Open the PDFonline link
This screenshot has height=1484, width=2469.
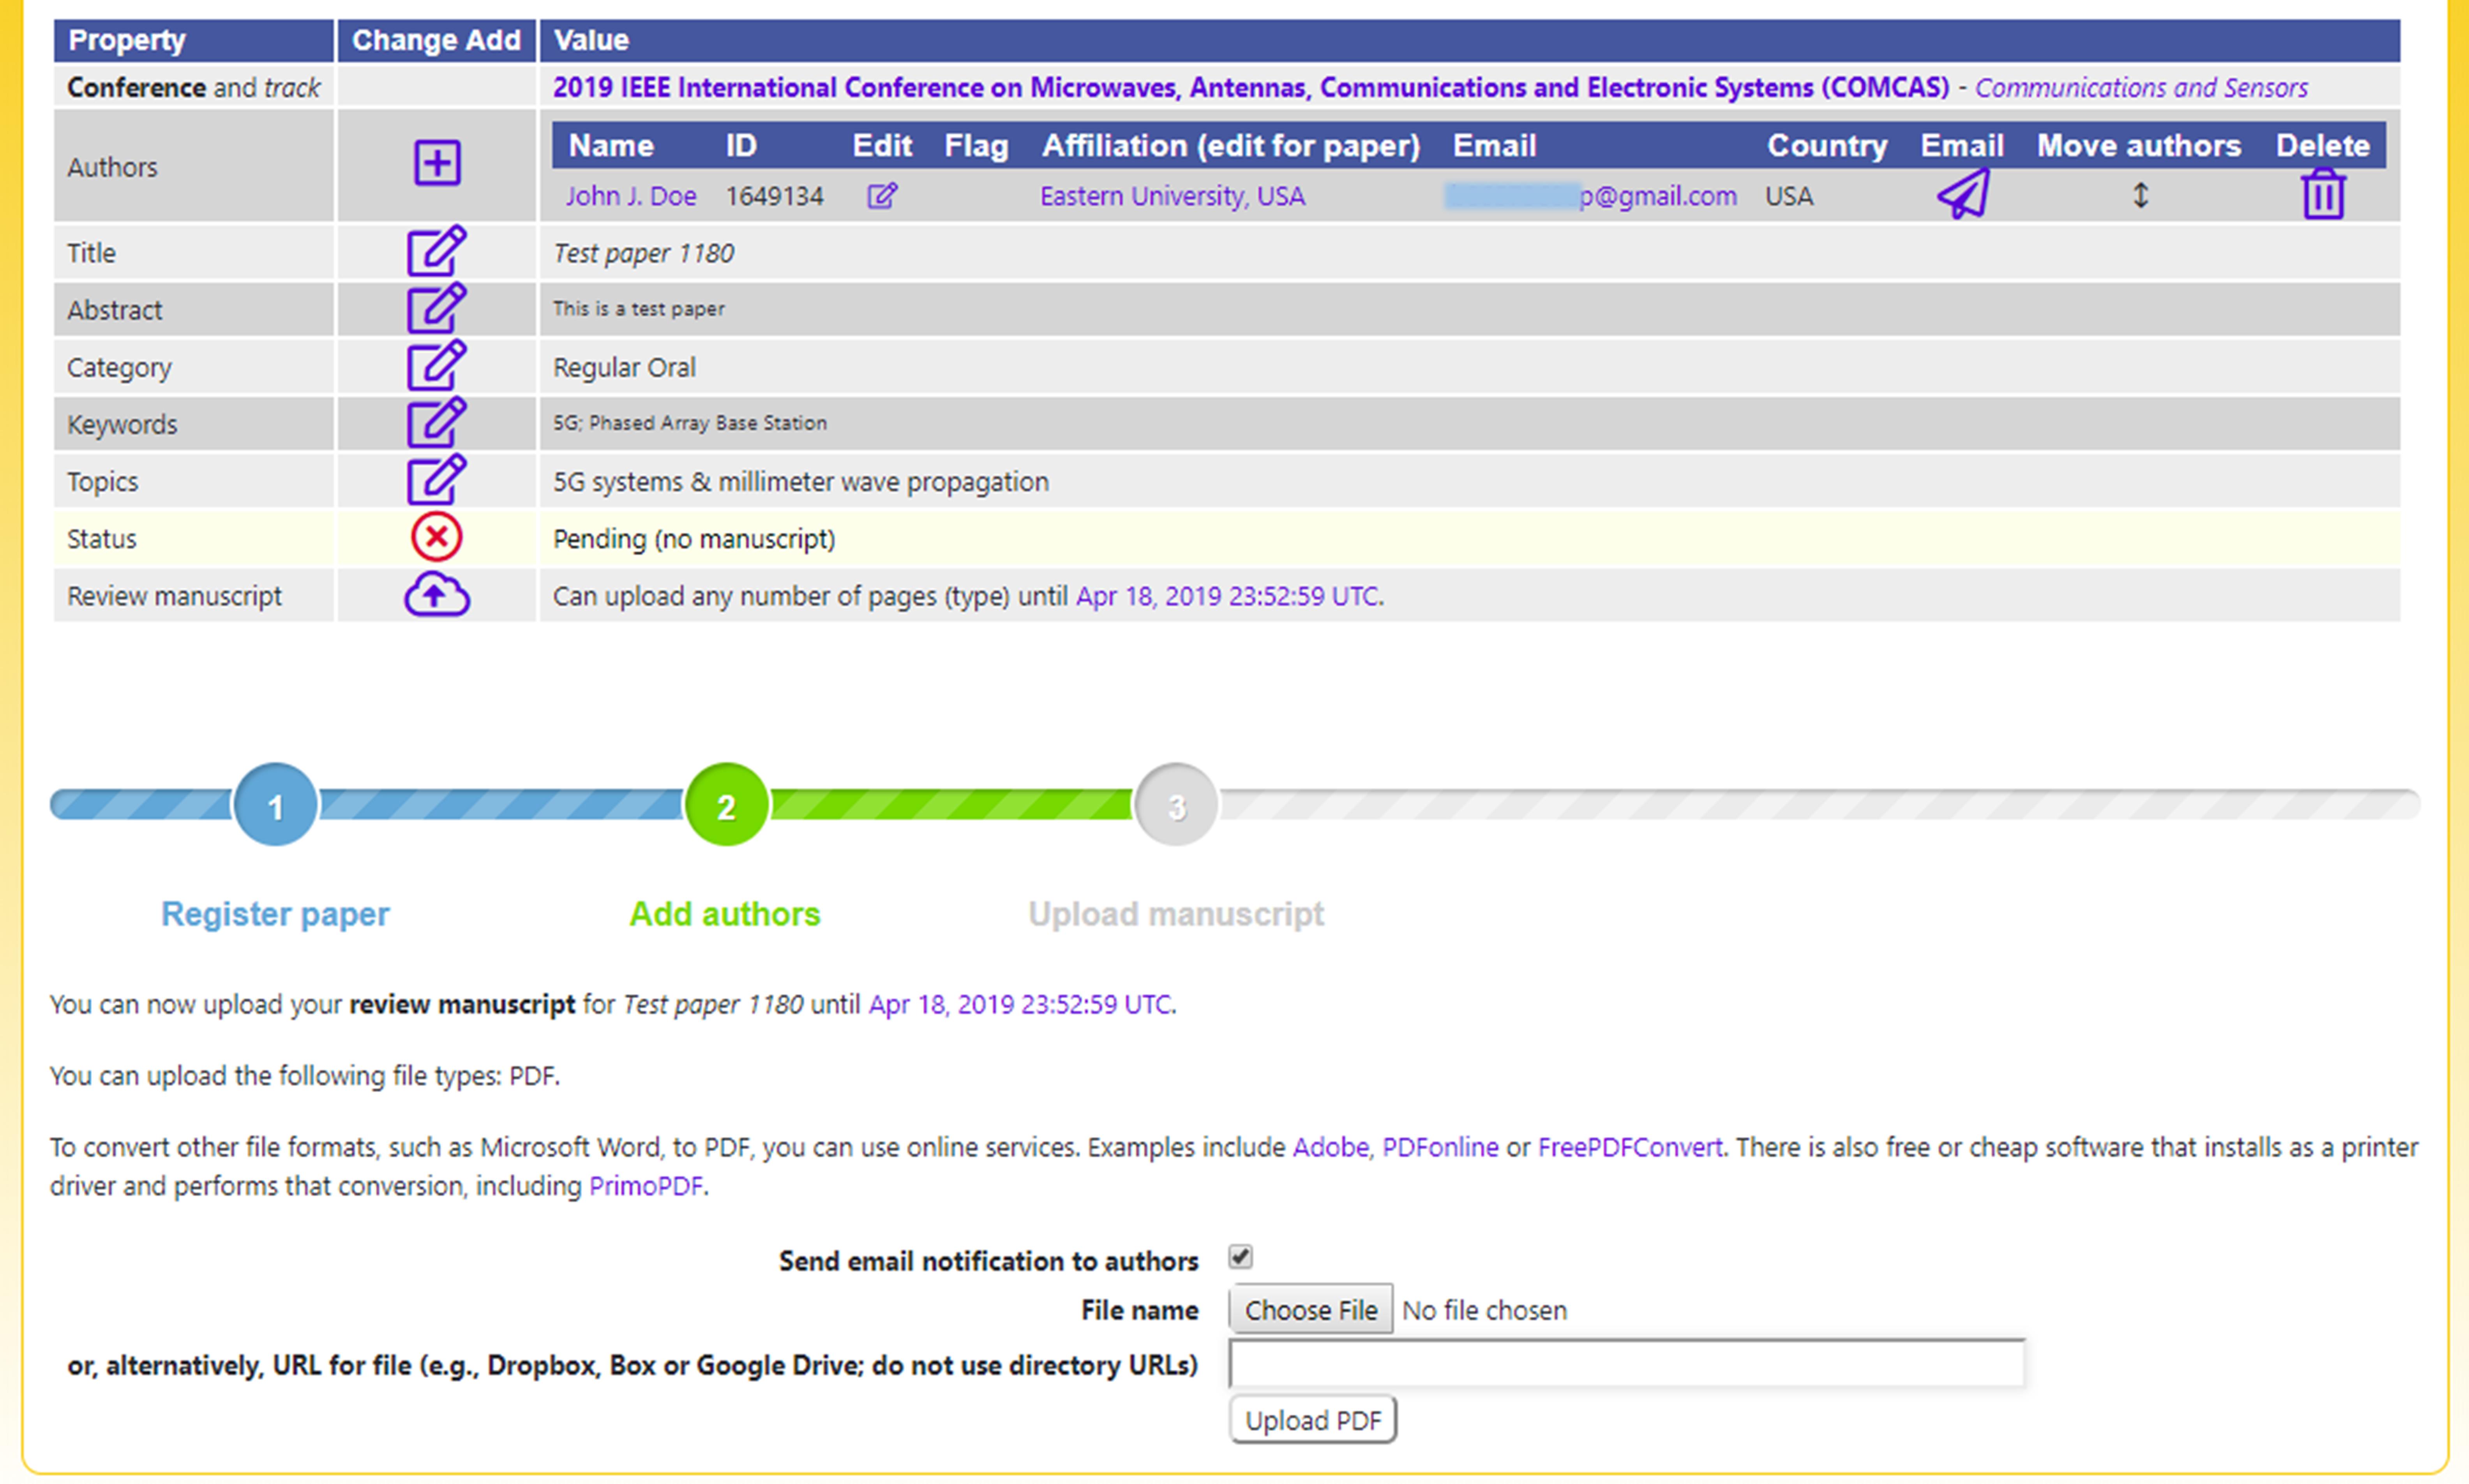1440,1147
